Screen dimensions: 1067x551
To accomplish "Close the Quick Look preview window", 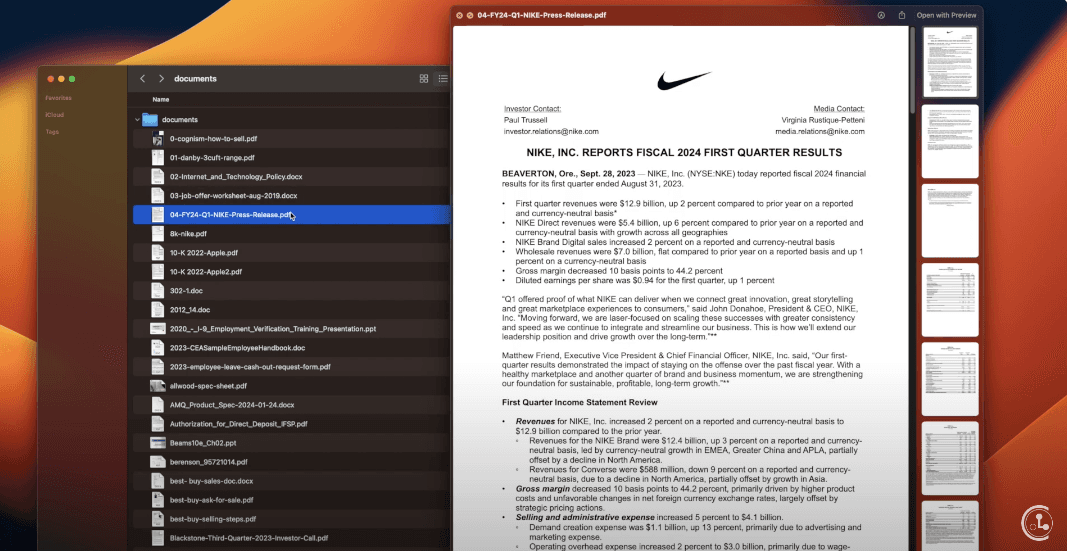I will [459, 15].
